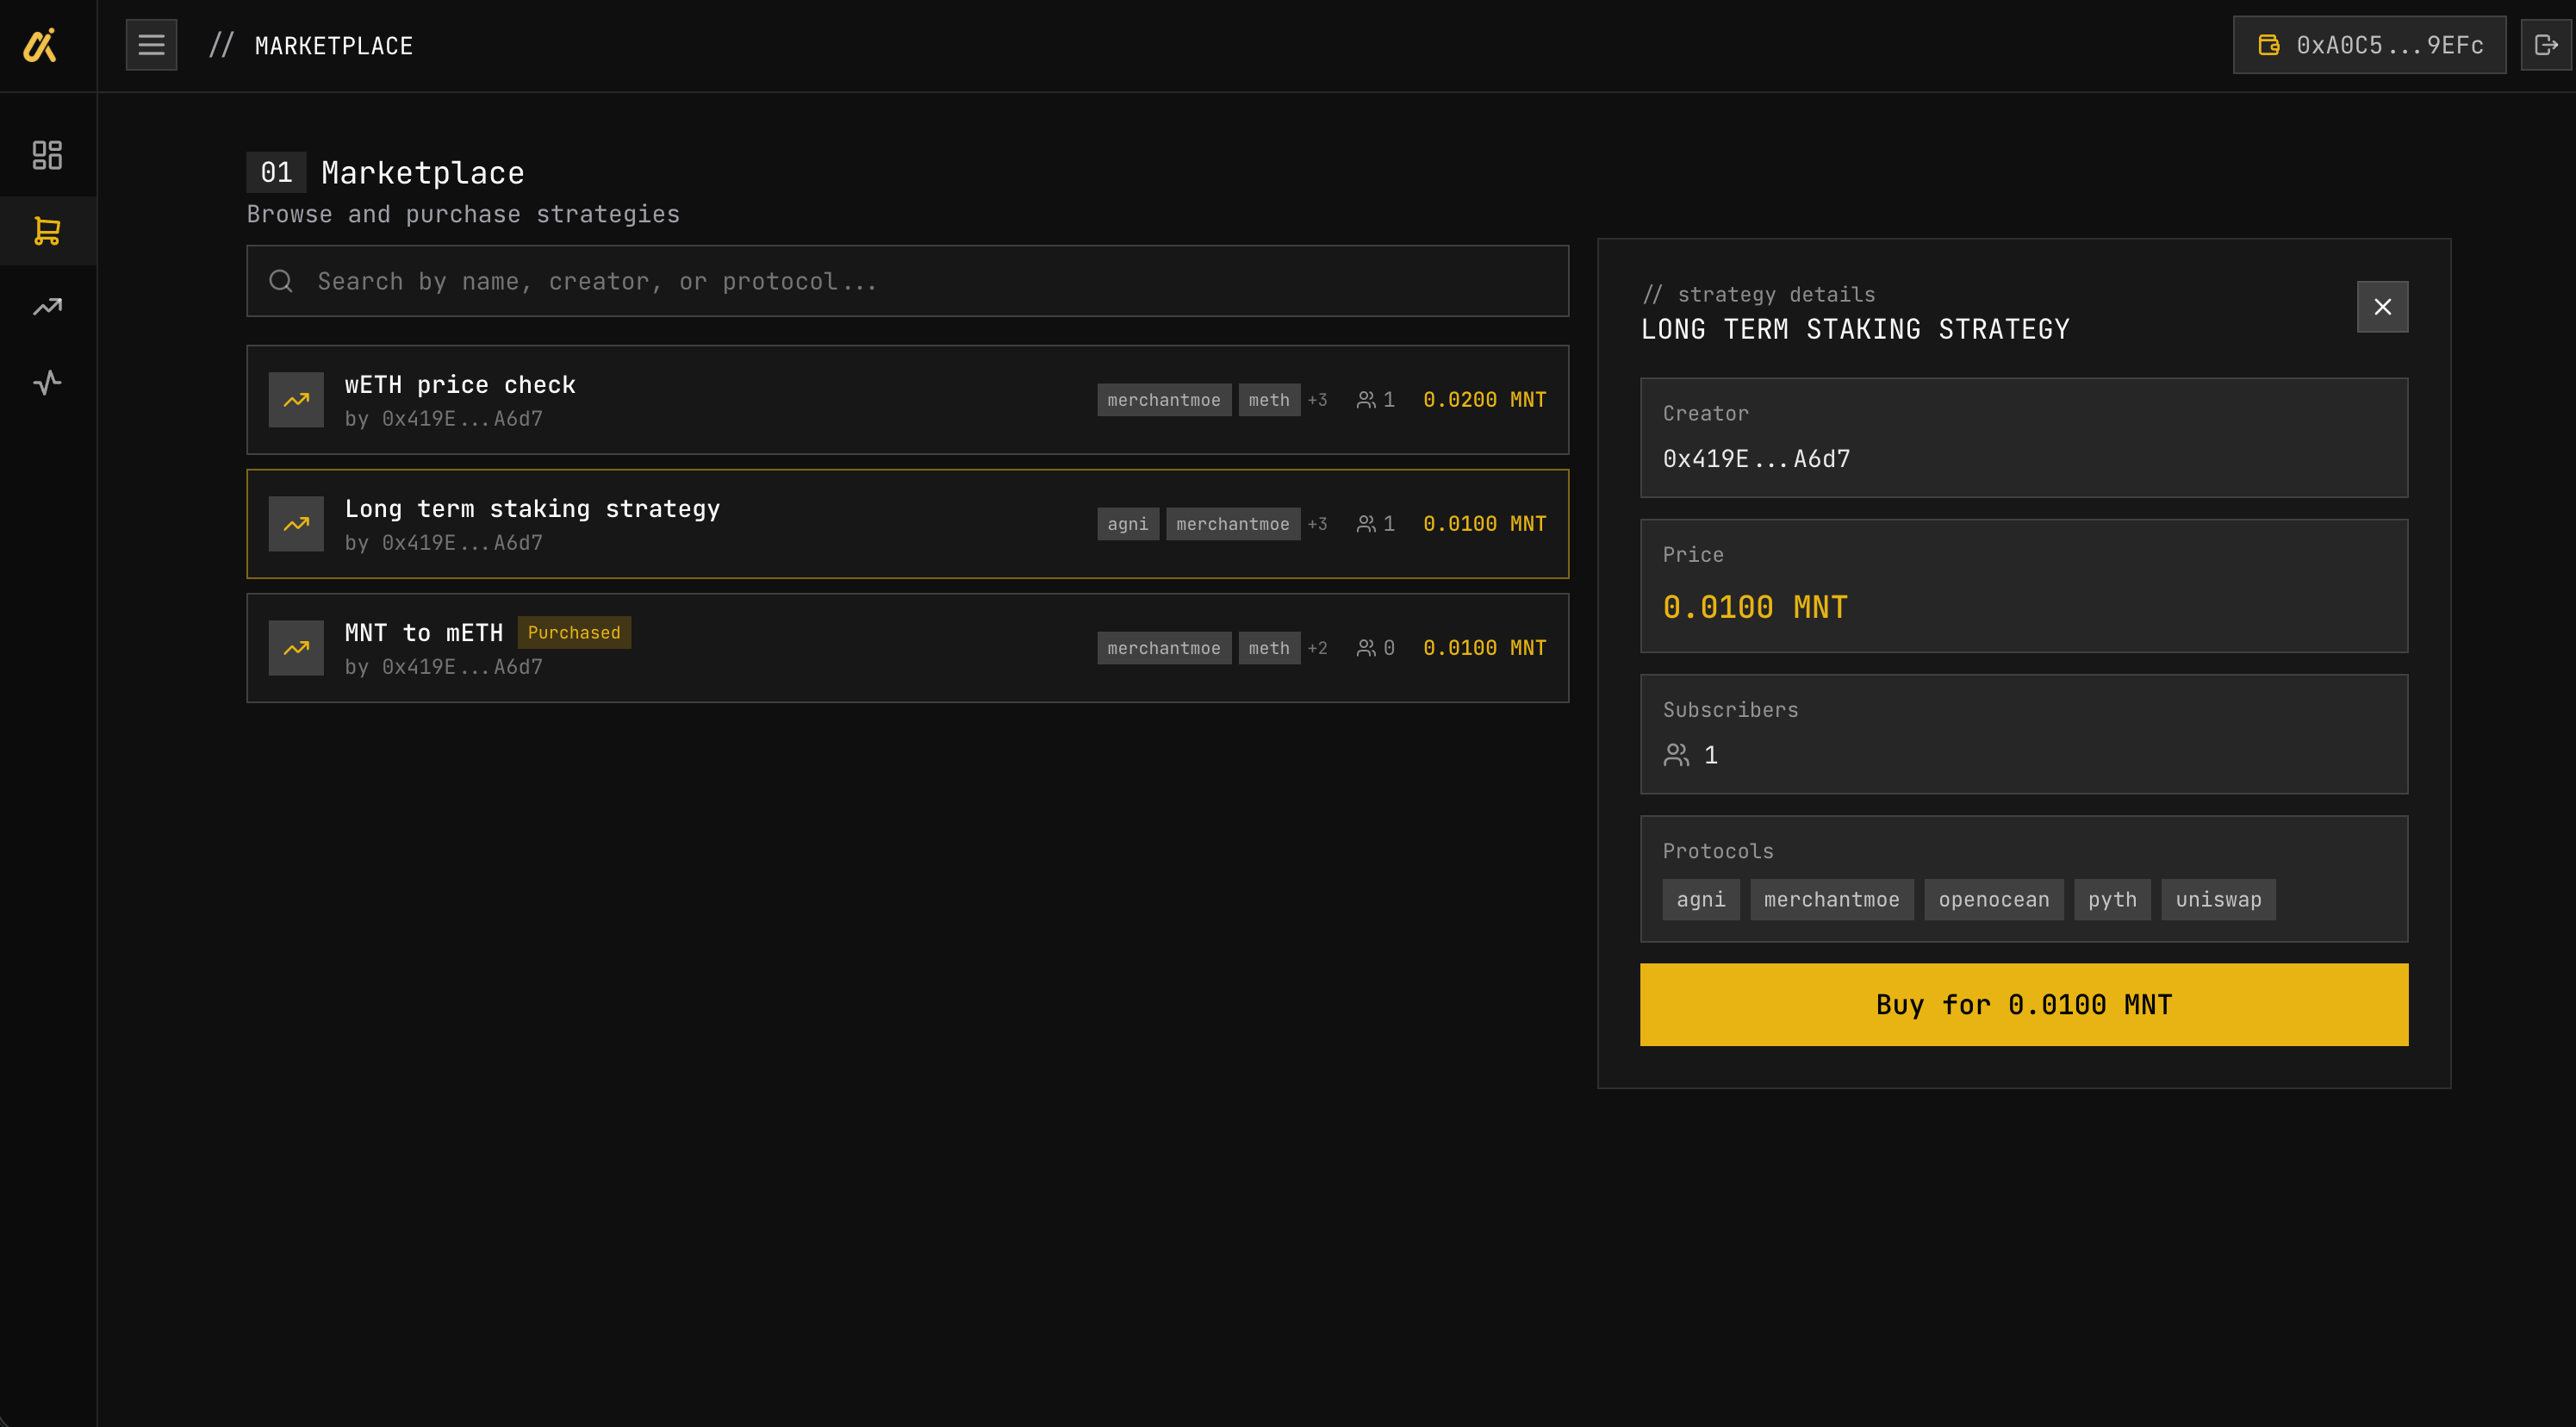Click the openocean protocol tag
Image resolution: width=2576 pixels, height=1427 pixels.
[x=1993, y=899]
